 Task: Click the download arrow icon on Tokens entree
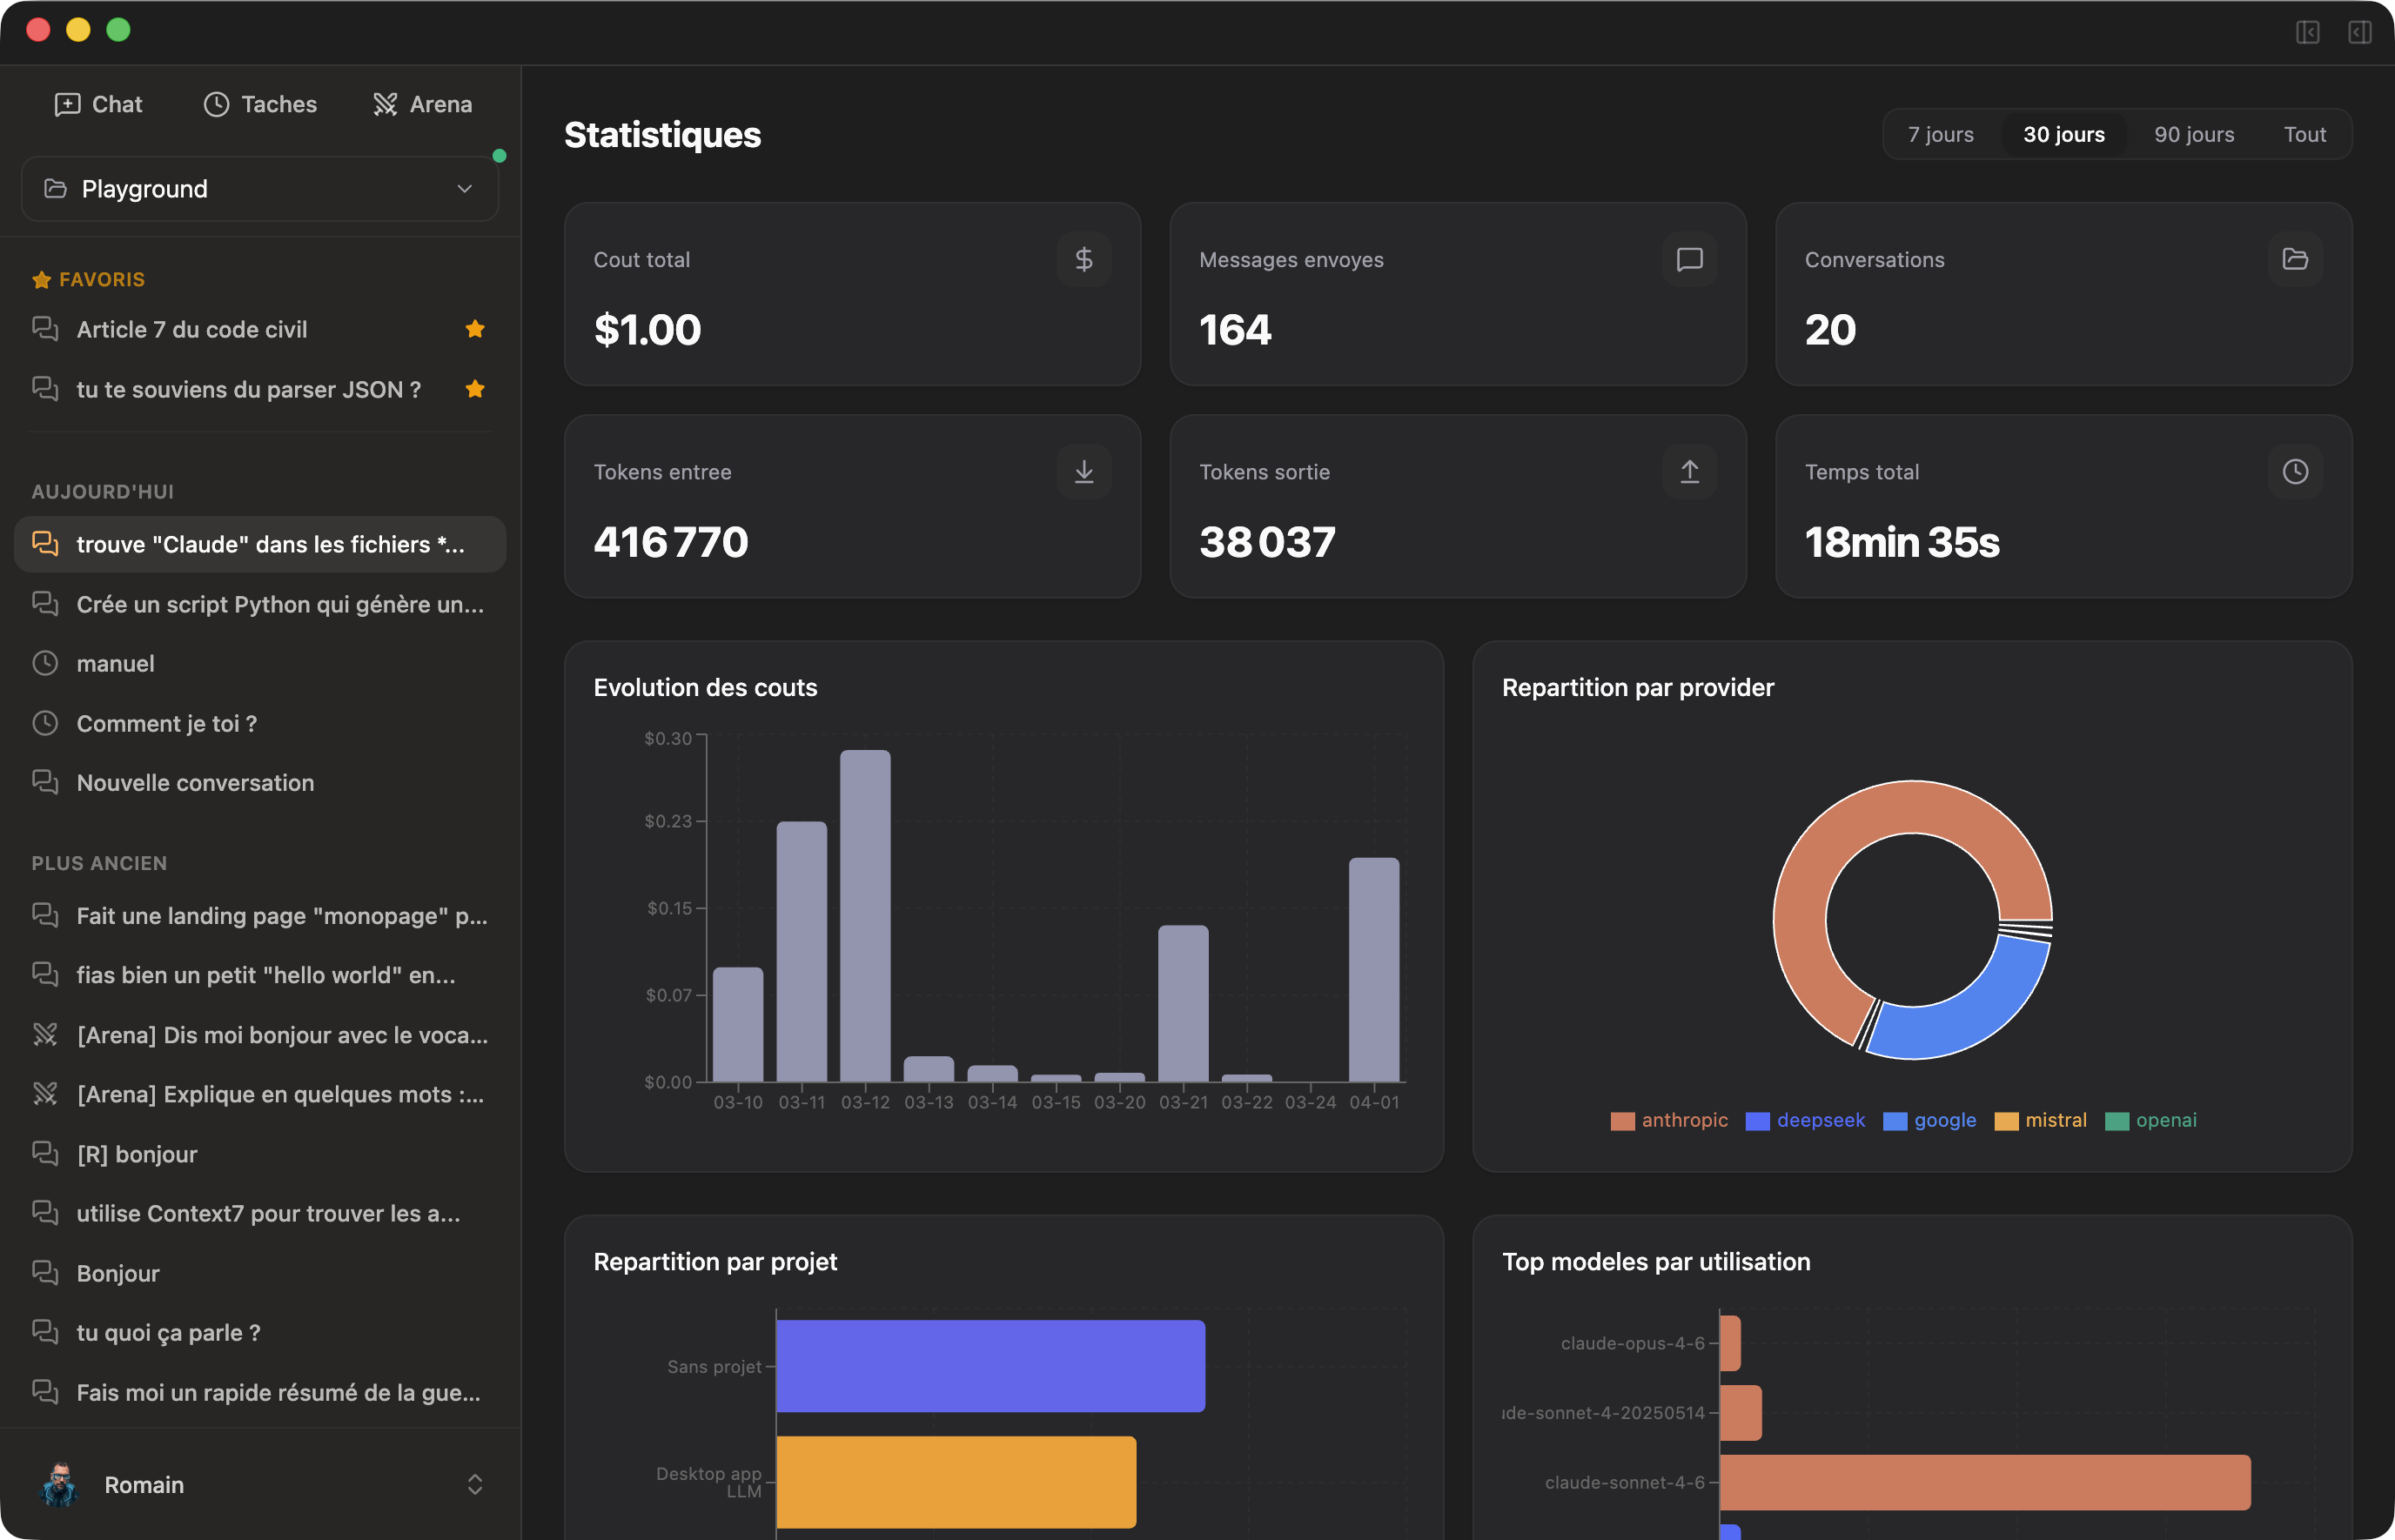[1083, 471]
